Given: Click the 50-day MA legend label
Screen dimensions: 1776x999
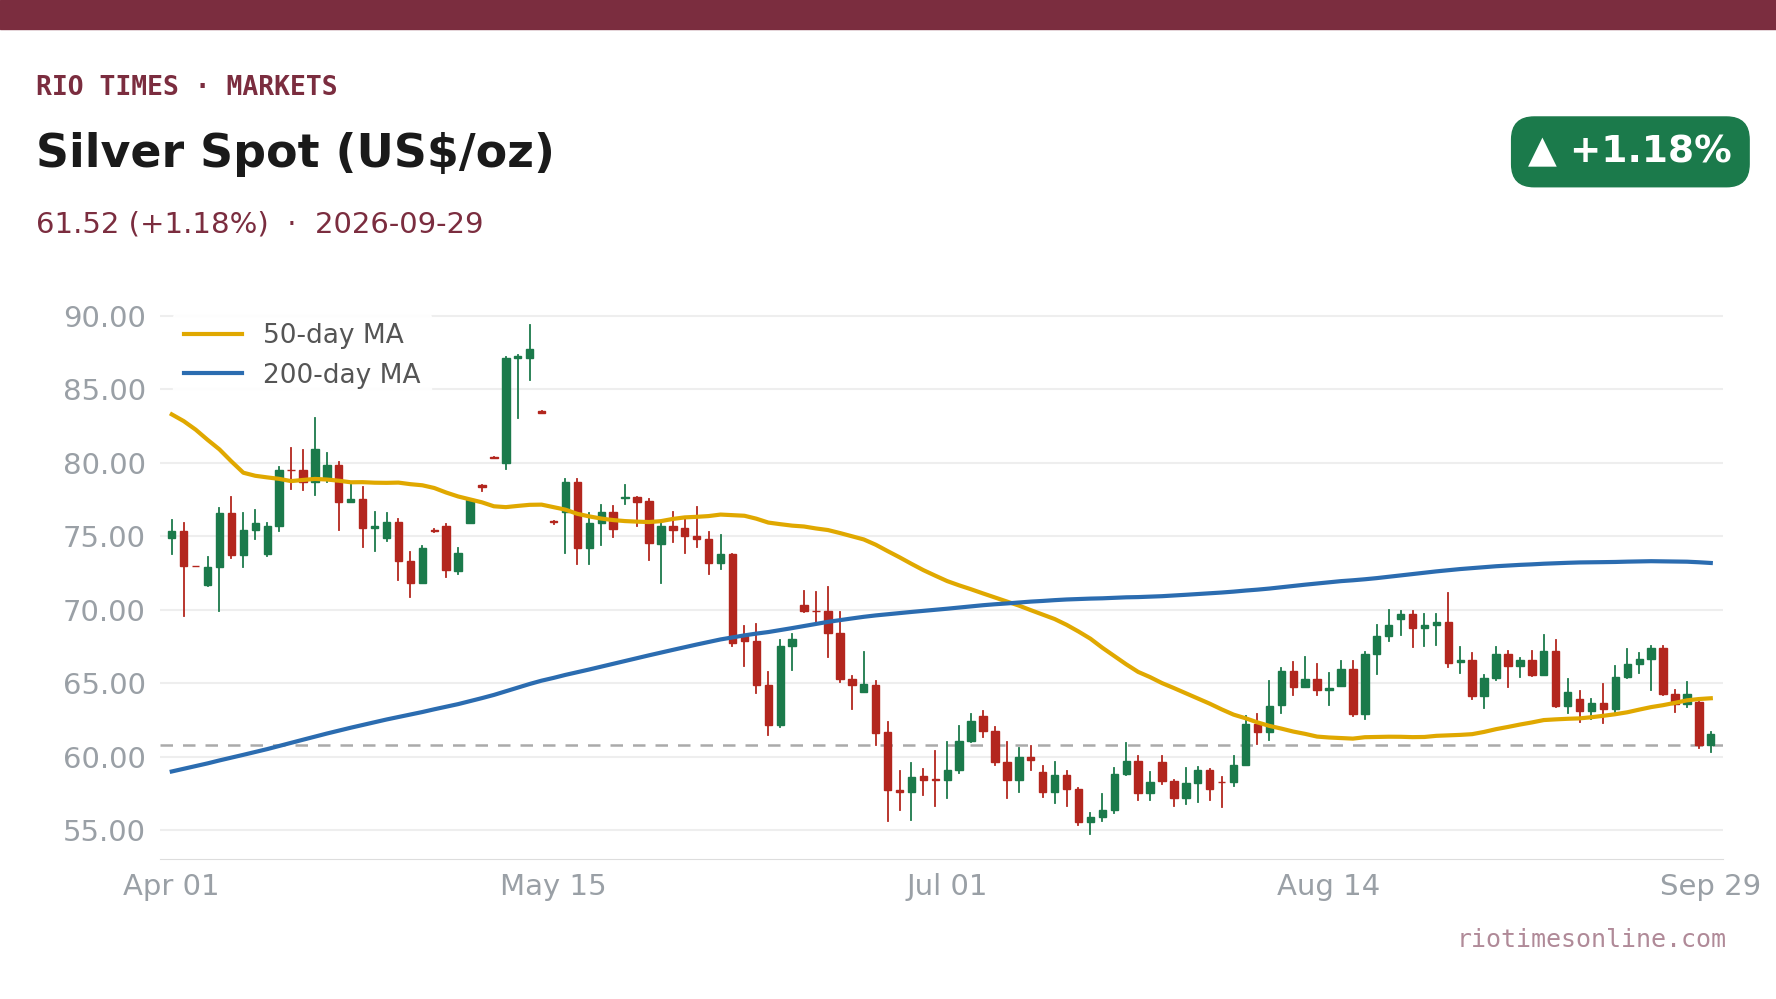Looking at the screenshot, I should point(333,334).
